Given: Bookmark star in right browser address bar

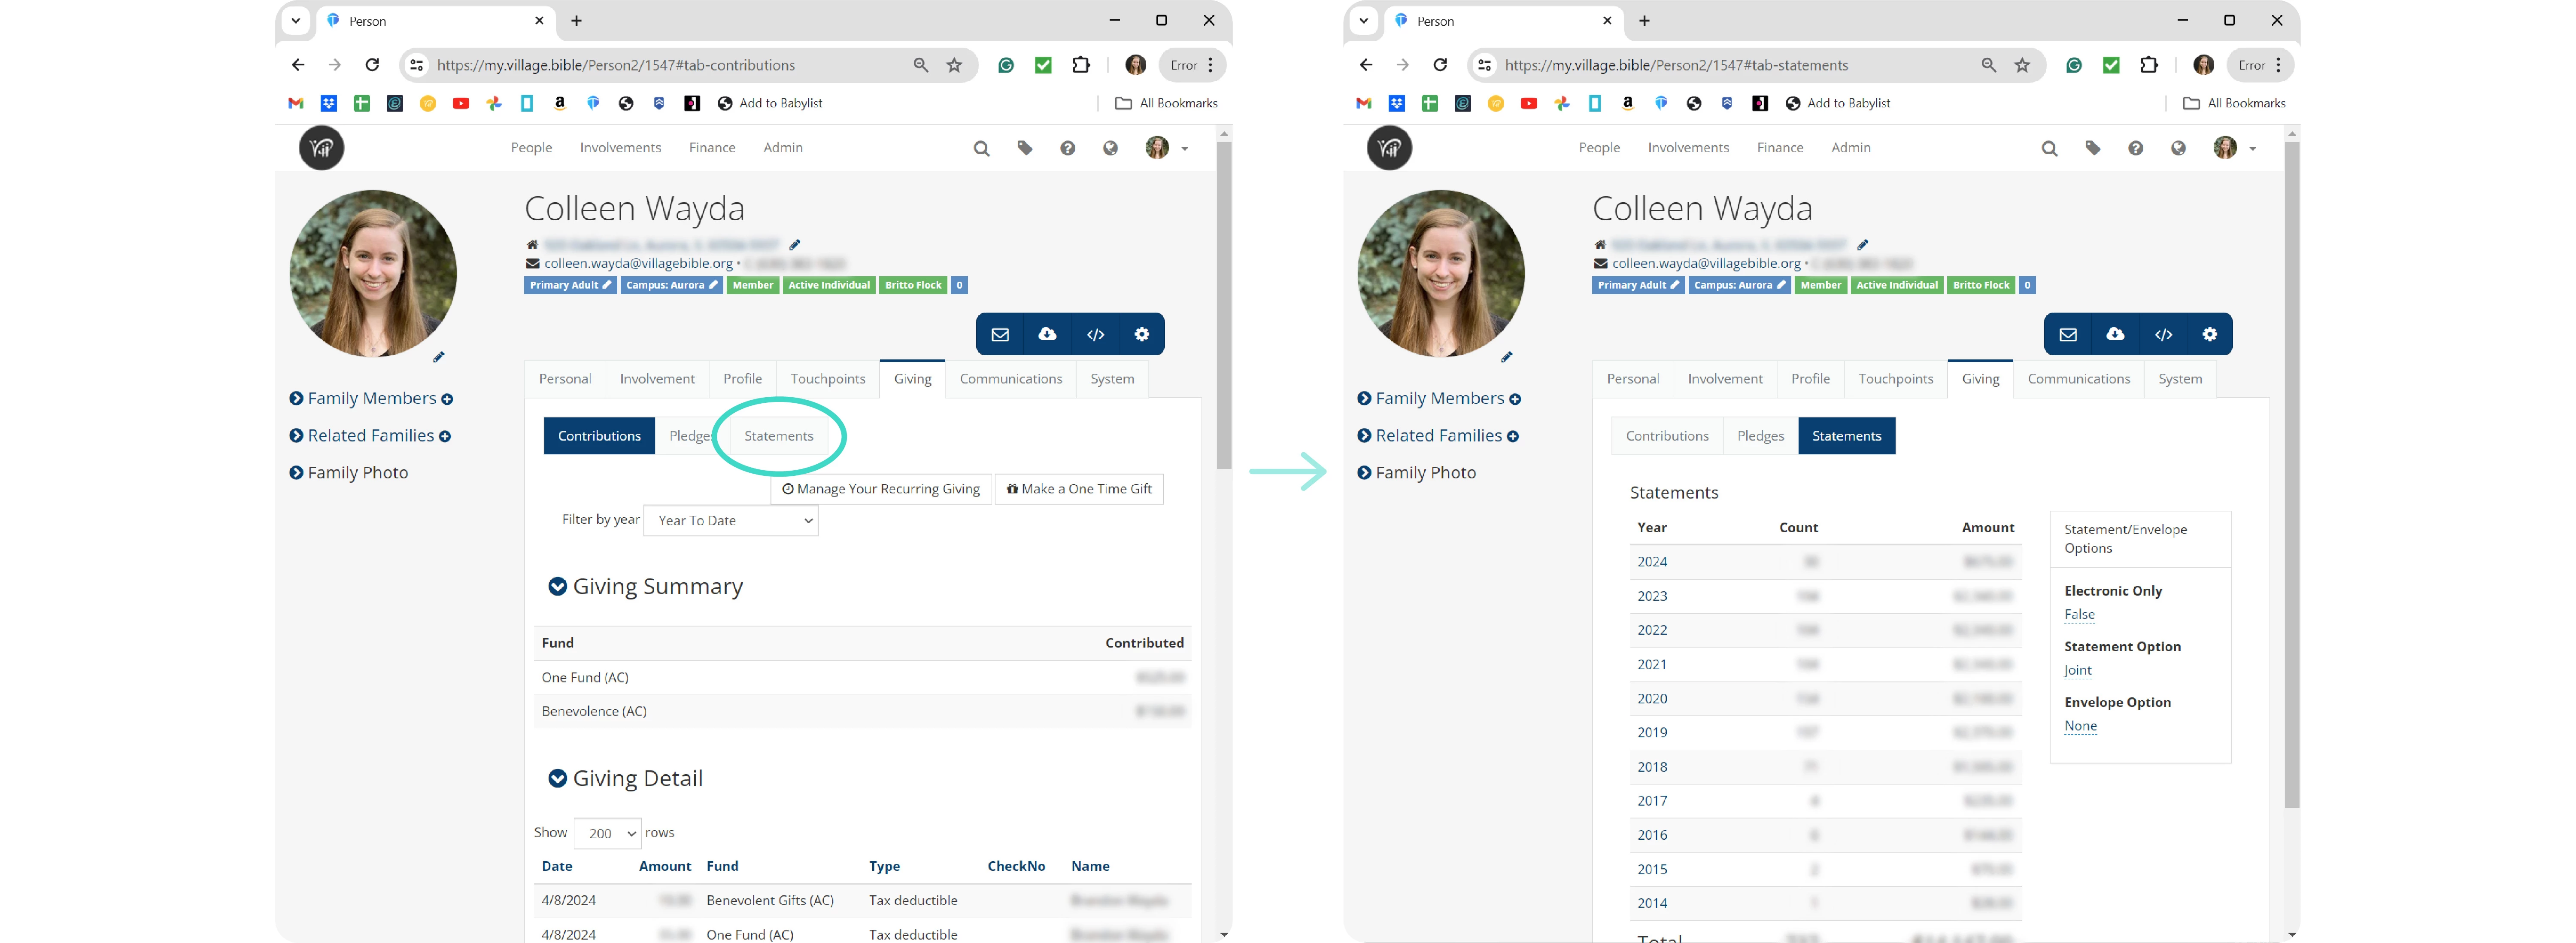Looking at the screenshot, I should (2022, 65).
